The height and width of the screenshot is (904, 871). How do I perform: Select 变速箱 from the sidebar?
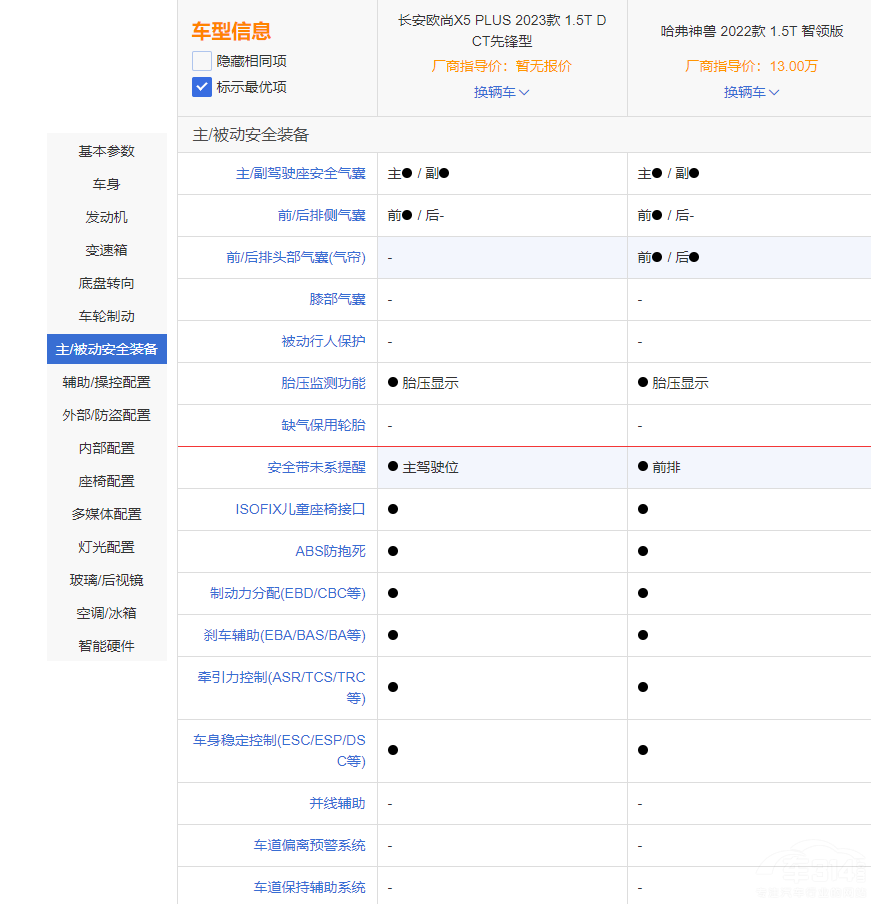click(106, 250)
